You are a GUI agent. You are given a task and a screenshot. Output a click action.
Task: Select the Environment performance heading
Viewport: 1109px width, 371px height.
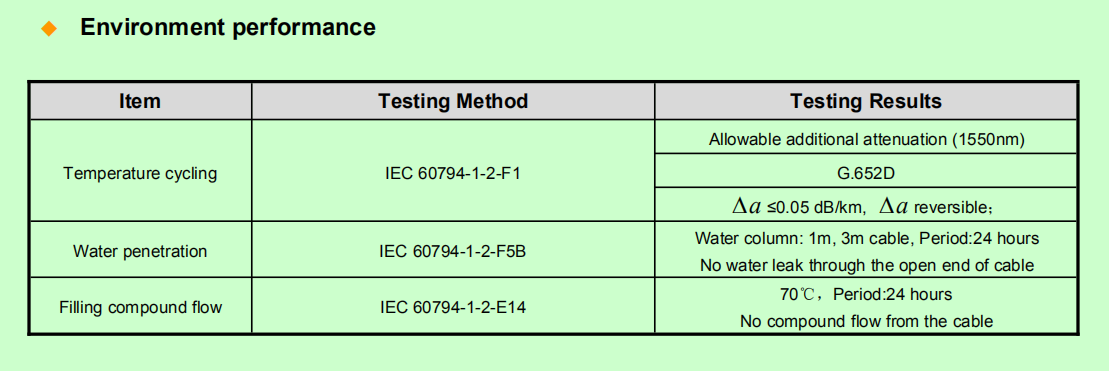(228, 27)
